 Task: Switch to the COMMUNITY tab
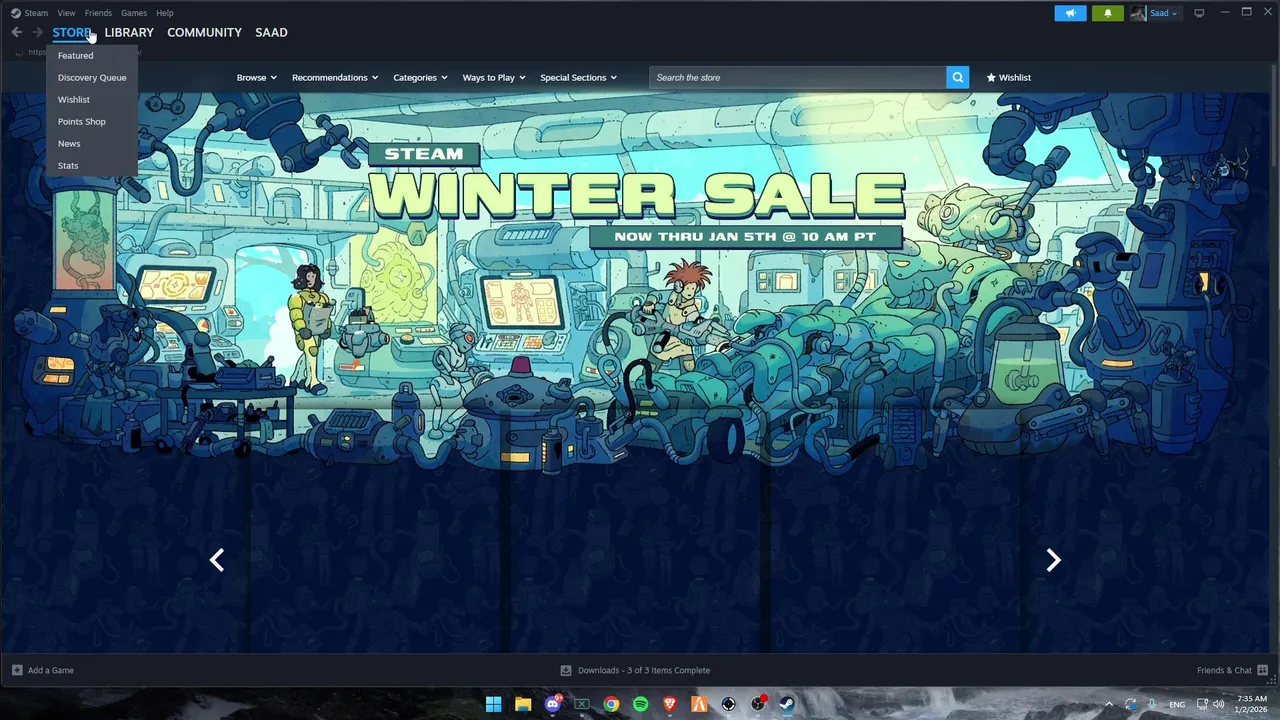204,32
